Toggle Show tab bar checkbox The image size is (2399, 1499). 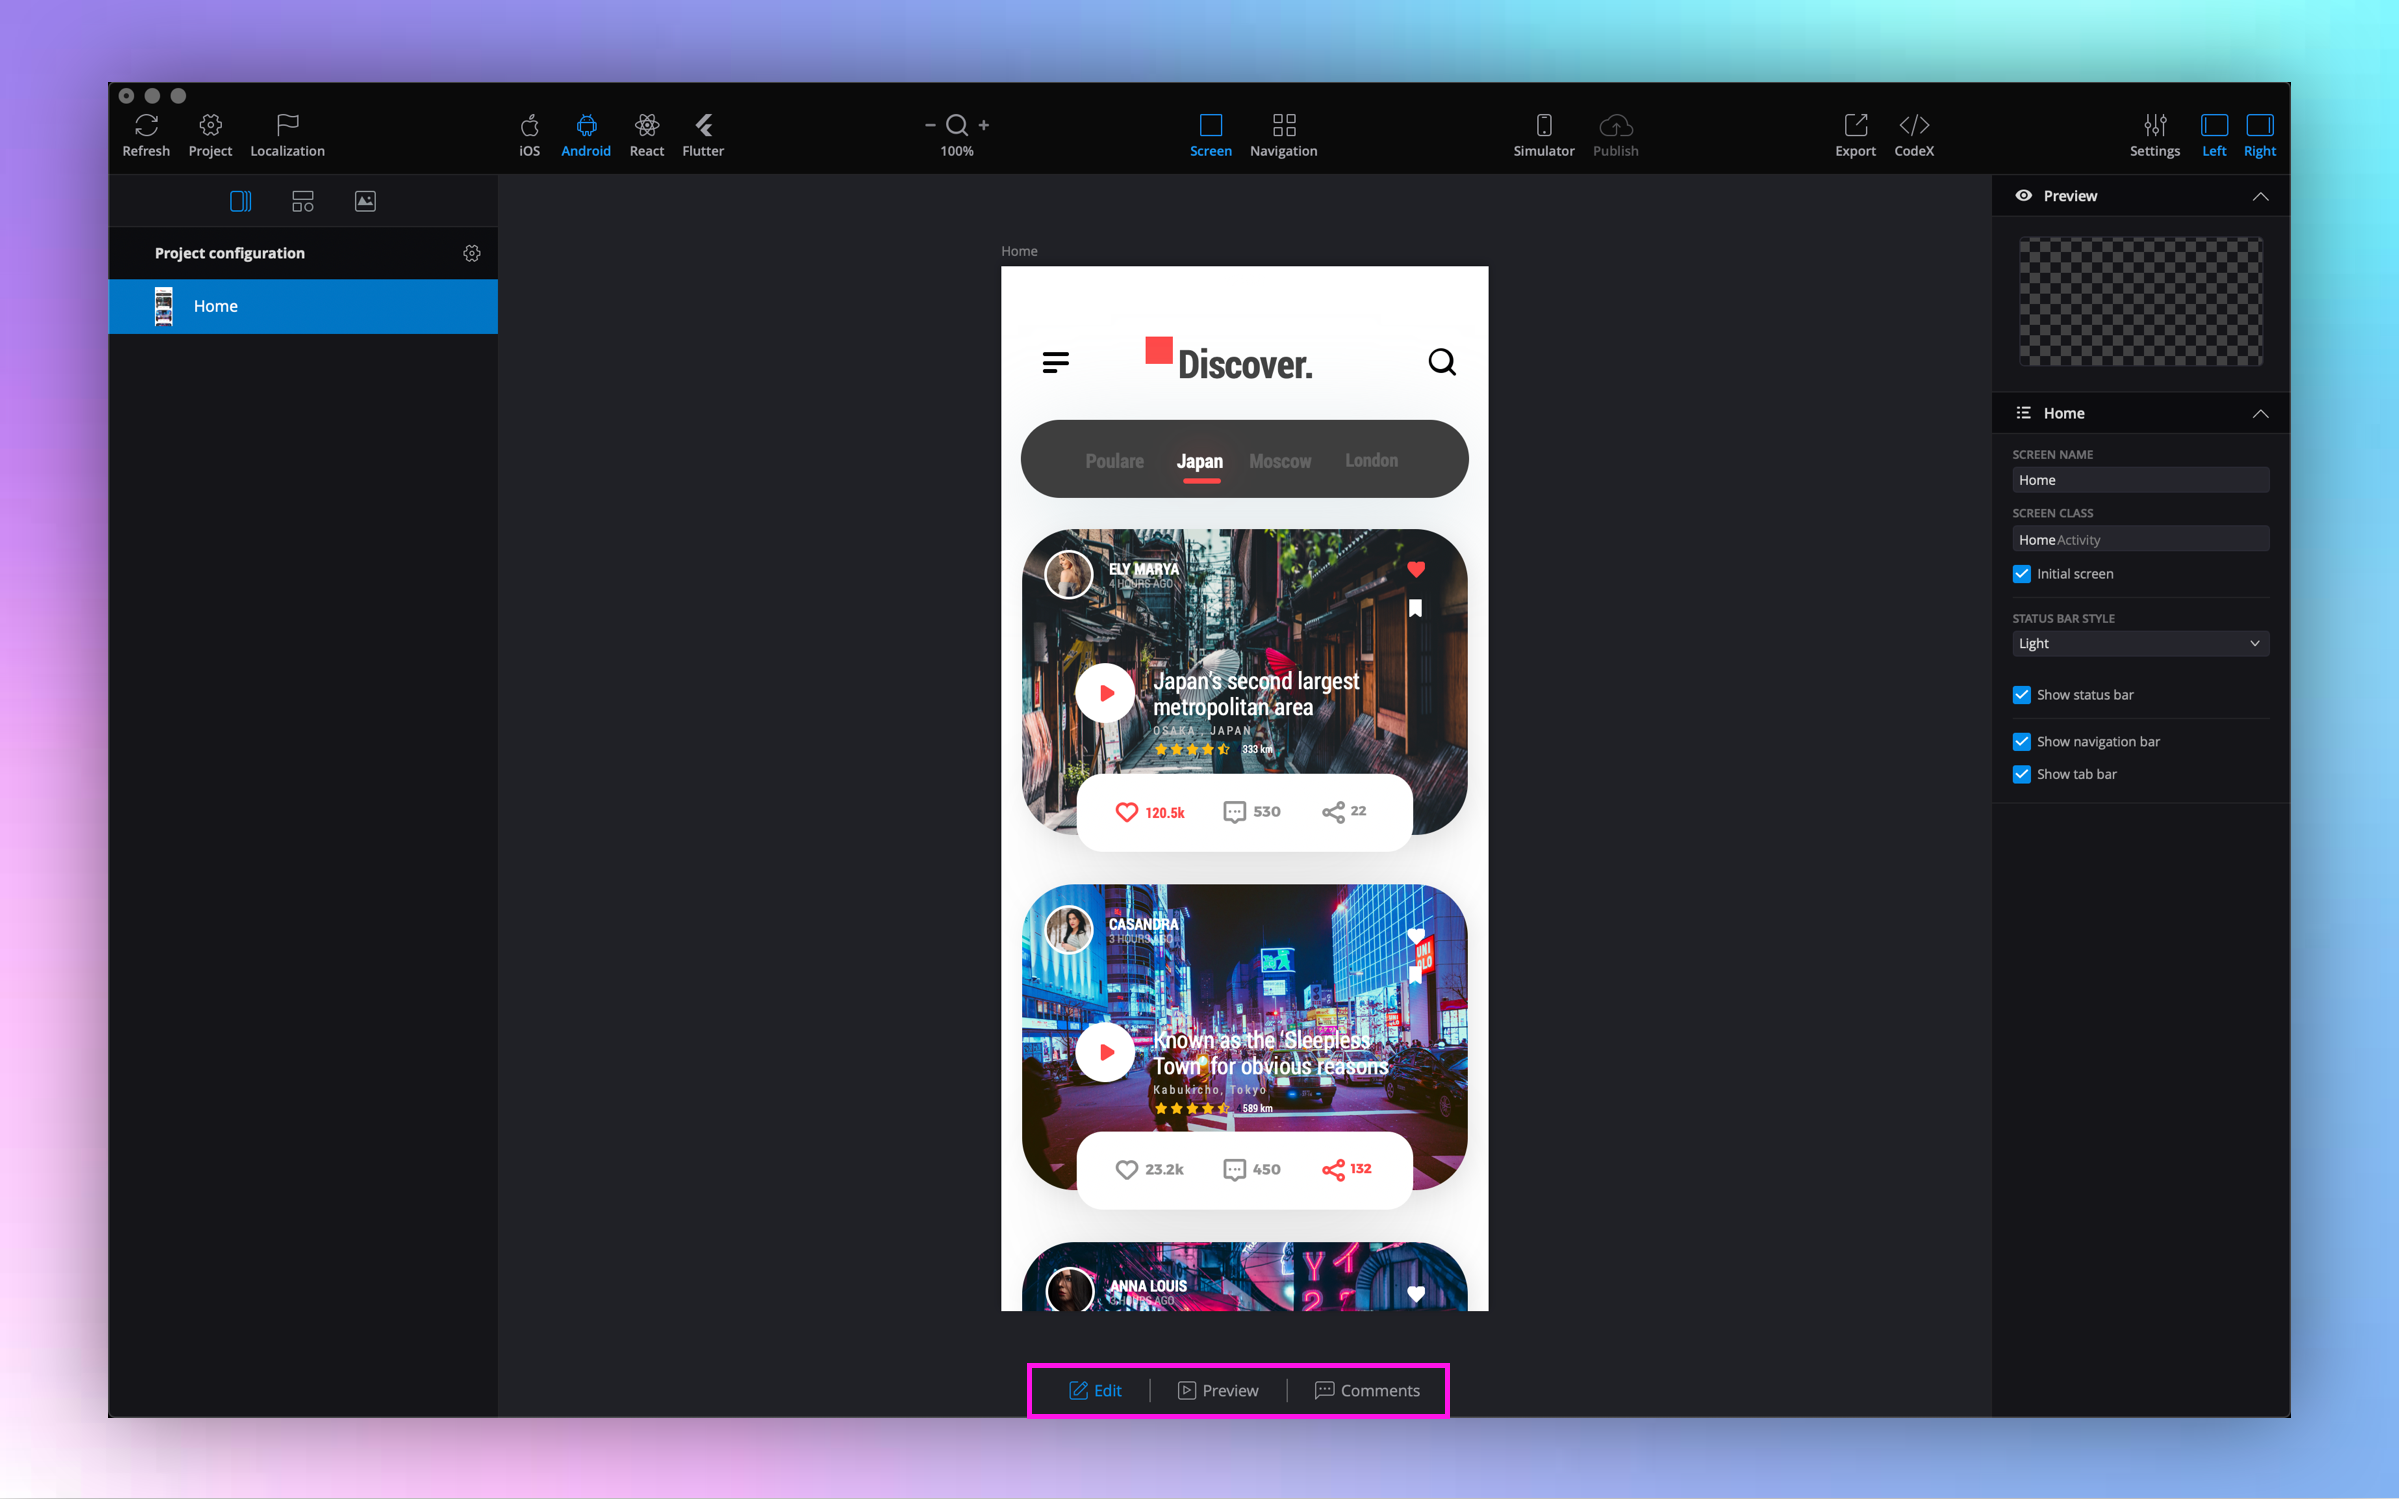[2022, 774]
